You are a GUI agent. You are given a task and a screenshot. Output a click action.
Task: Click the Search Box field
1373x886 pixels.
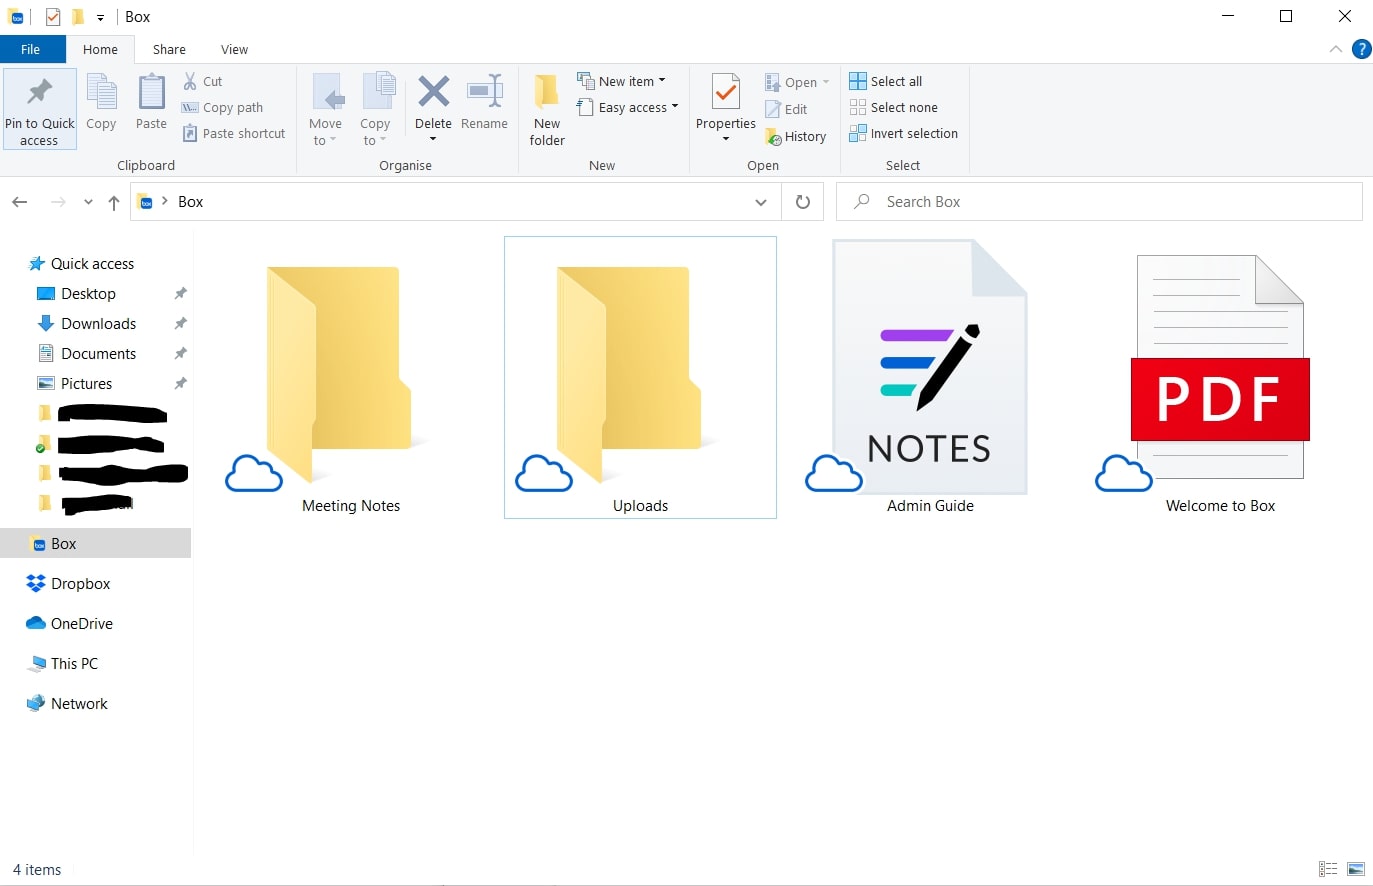point(1099,202)
